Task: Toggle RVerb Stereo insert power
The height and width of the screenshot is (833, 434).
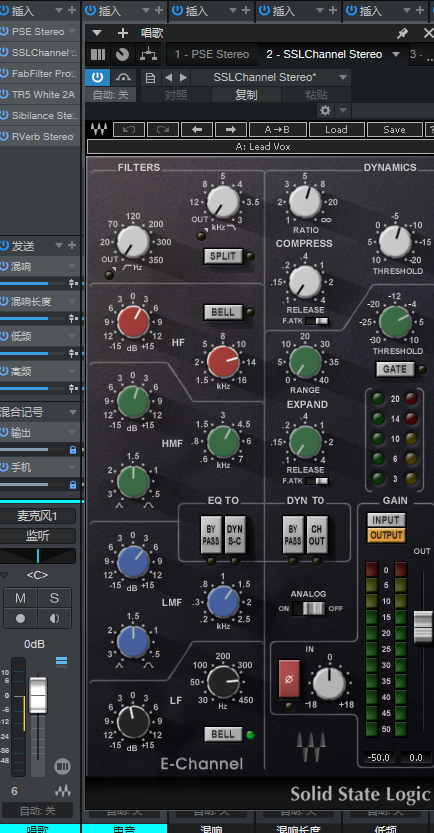Action: coord(5,137)
